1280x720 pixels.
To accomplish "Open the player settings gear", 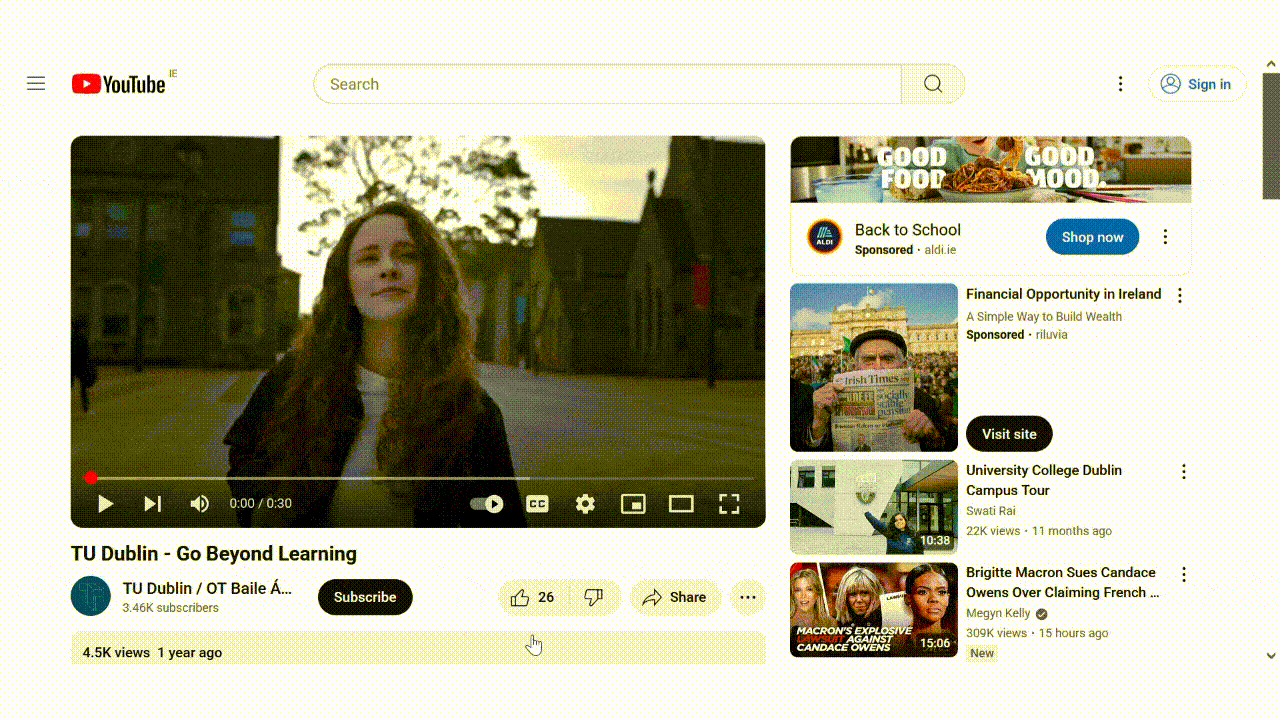I will coord(585,504).
